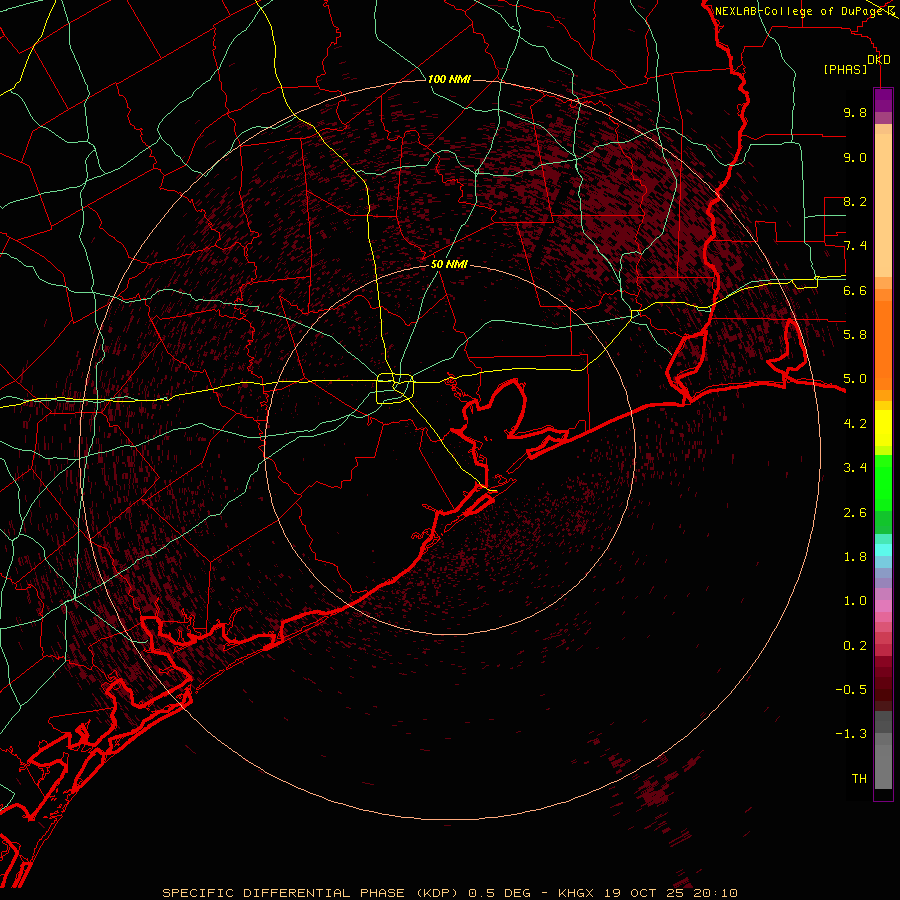The width and height of the screenshot is (900, 900).
Task: Click the 5.0 scale value label
Action: click(x=854, y=379)
